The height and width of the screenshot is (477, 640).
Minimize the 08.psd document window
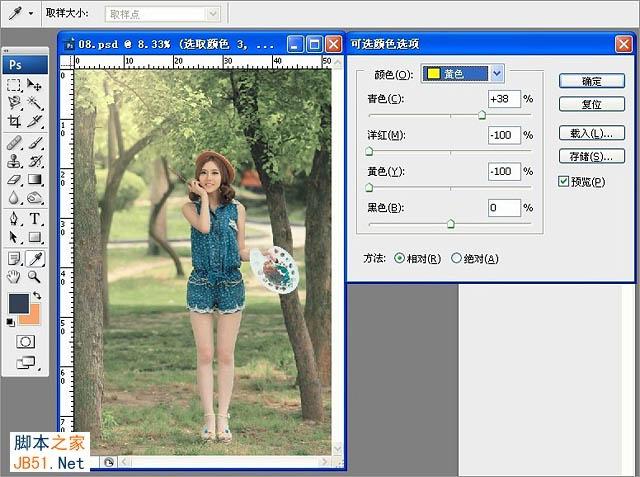[x=295, y=44]
